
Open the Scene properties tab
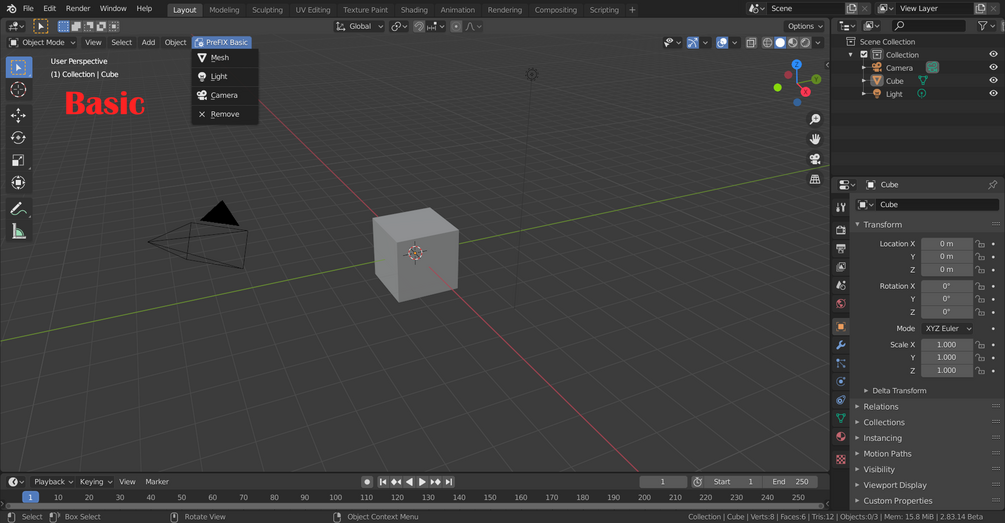(x=841, y=285)
